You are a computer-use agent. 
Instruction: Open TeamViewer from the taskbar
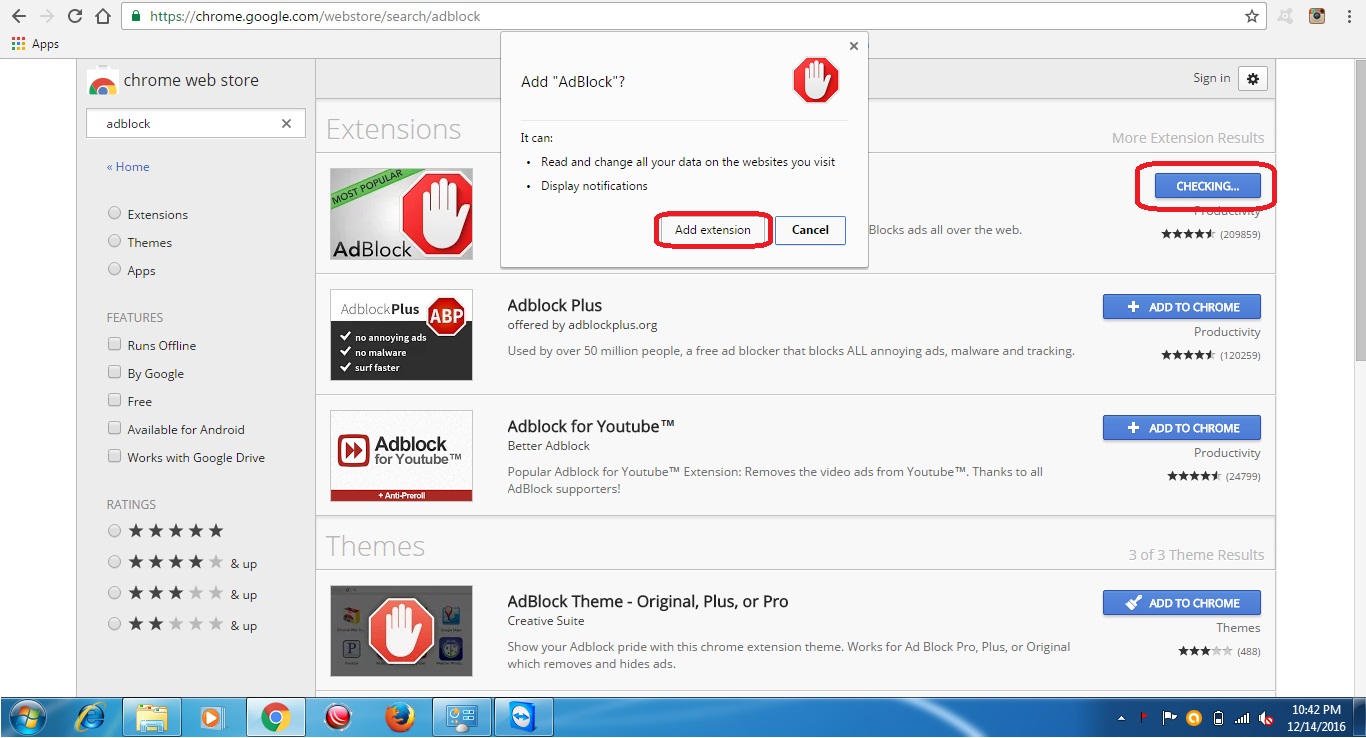[523, 717]
